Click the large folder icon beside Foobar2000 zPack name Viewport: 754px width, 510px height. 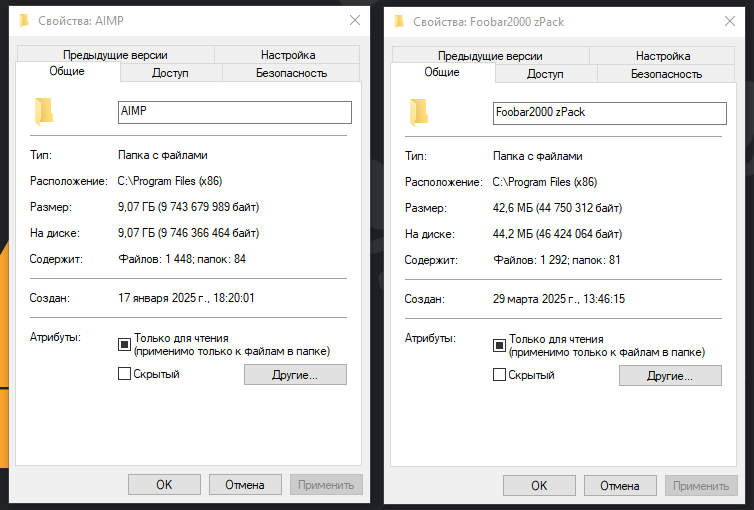click(419, 111)
